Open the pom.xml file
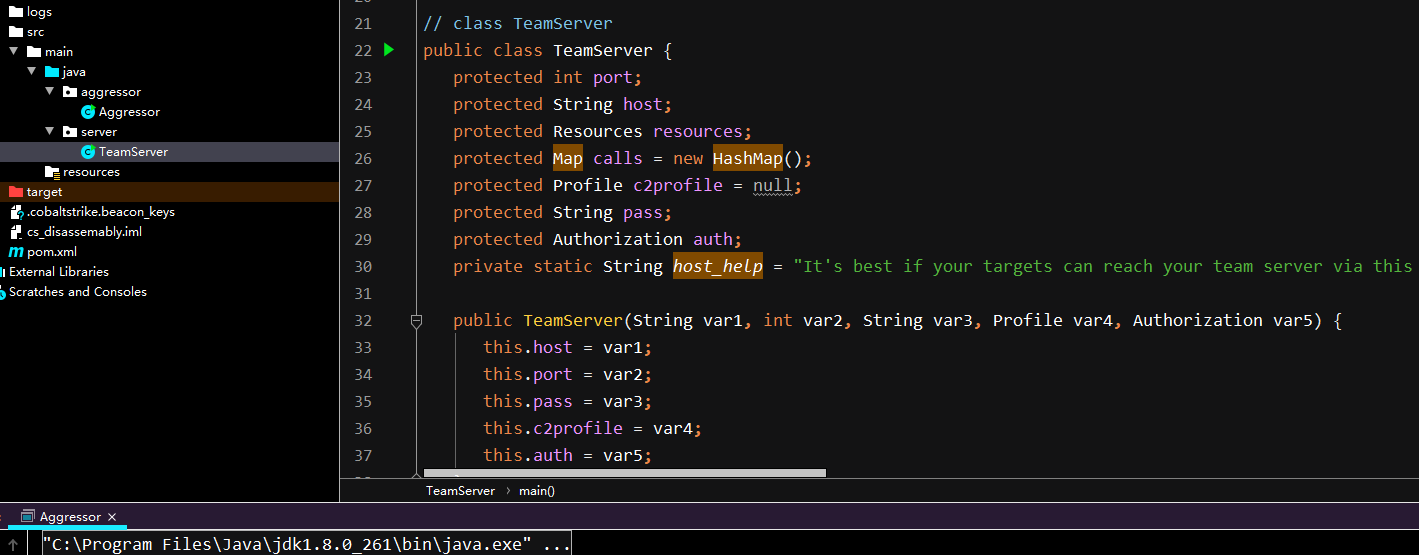This screenshot has height=555, width=1419. coord(52,252)
